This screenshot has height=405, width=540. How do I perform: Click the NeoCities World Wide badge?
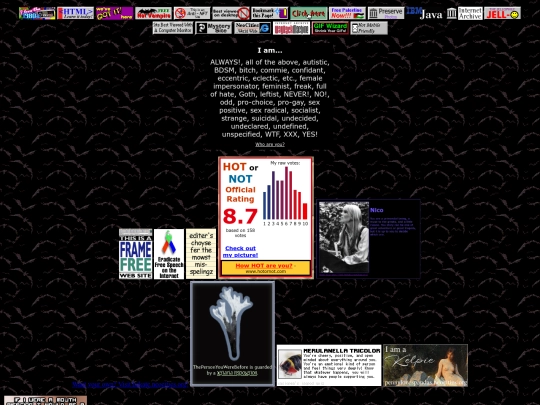pos(253,28)
